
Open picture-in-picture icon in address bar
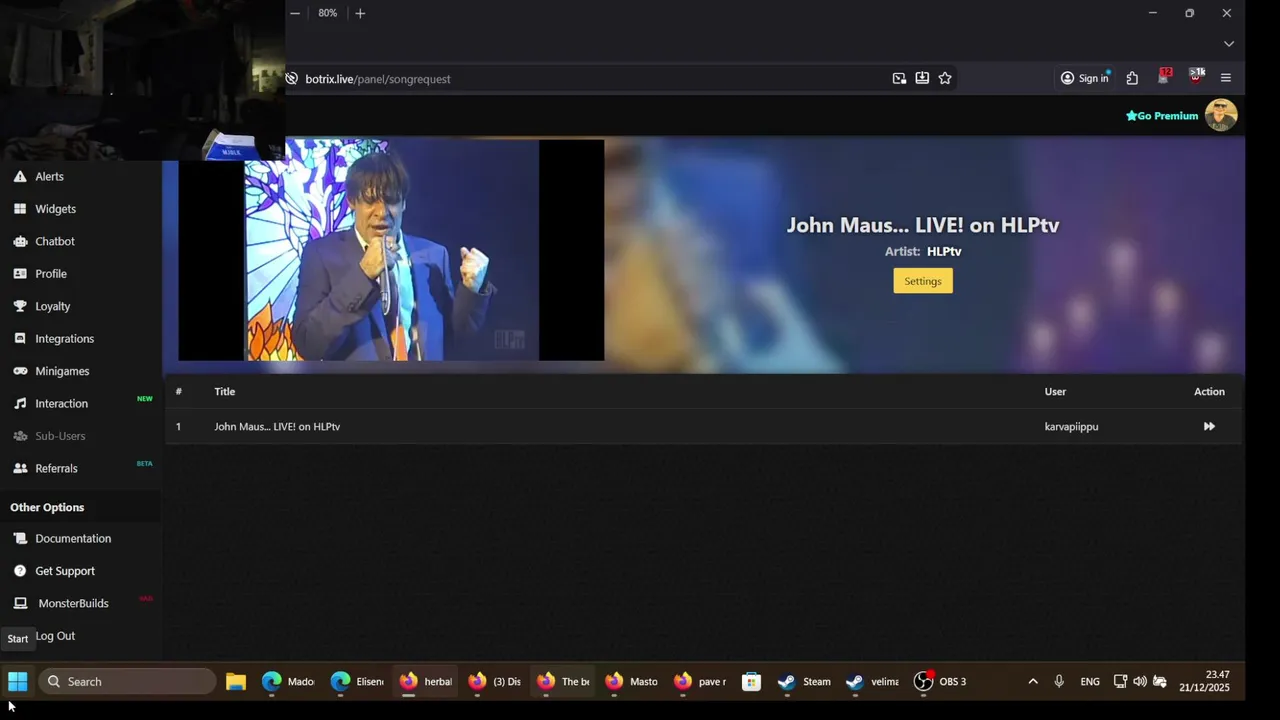click(x=899, y=78)
